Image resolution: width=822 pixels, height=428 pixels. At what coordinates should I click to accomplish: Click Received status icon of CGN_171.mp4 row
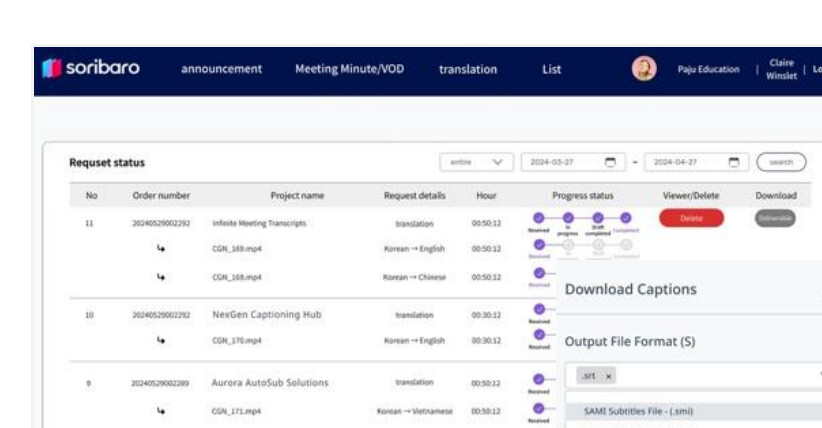click(538, 408)
